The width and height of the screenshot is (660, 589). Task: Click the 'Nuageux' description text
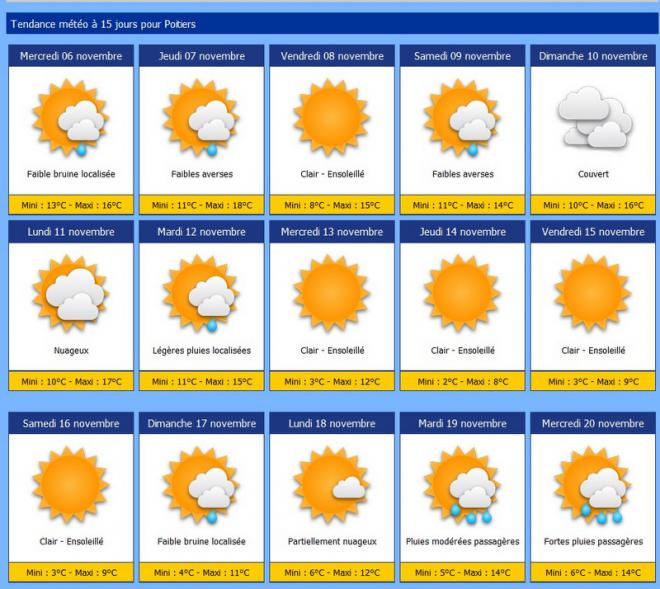71,350
